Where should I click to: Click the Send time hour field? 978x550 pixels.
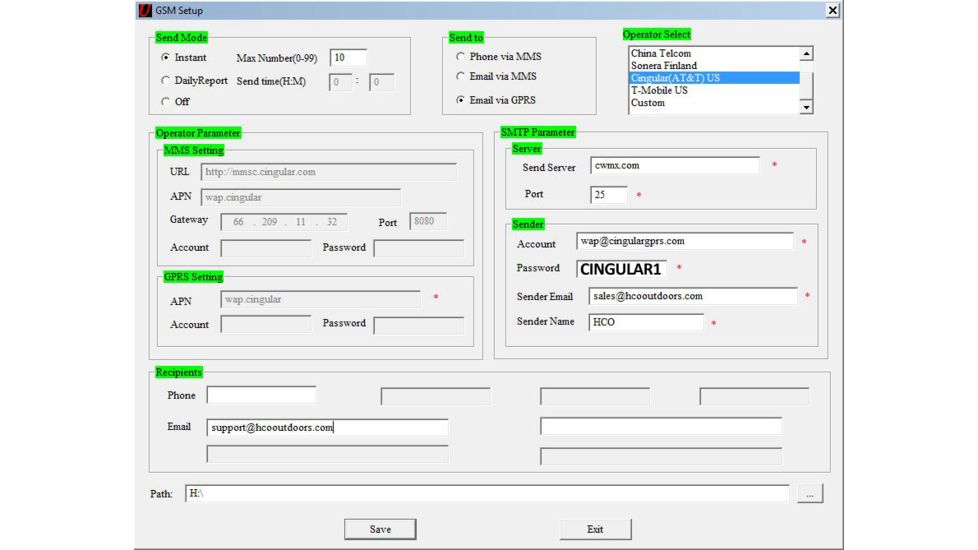coord(341,82)
